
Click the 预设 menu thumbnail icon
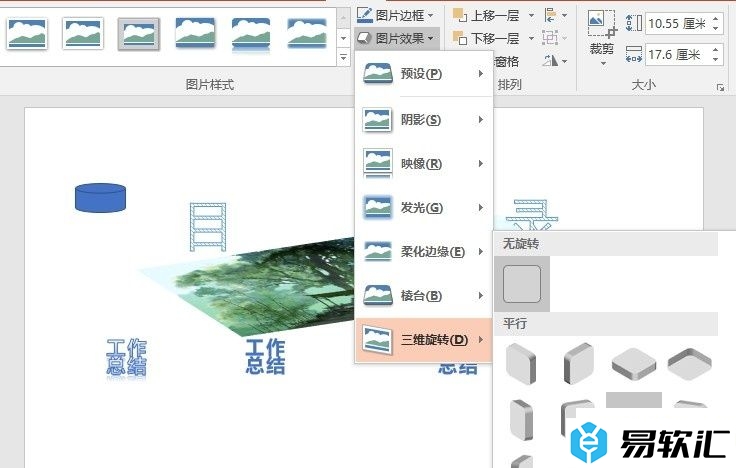pyautogui.click(x=378, y=74)
